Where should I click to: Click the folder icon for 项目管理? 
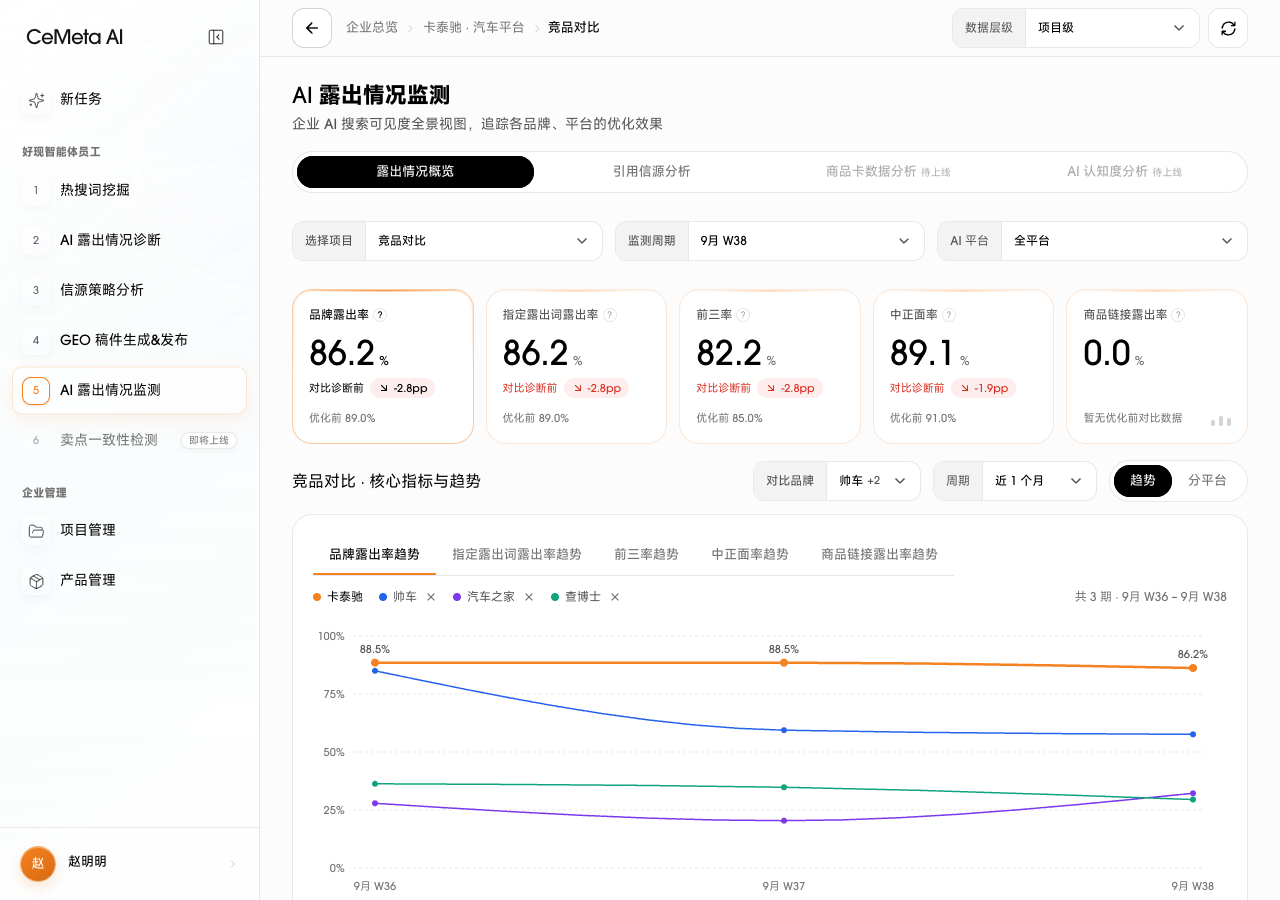[x=36, y=530]
